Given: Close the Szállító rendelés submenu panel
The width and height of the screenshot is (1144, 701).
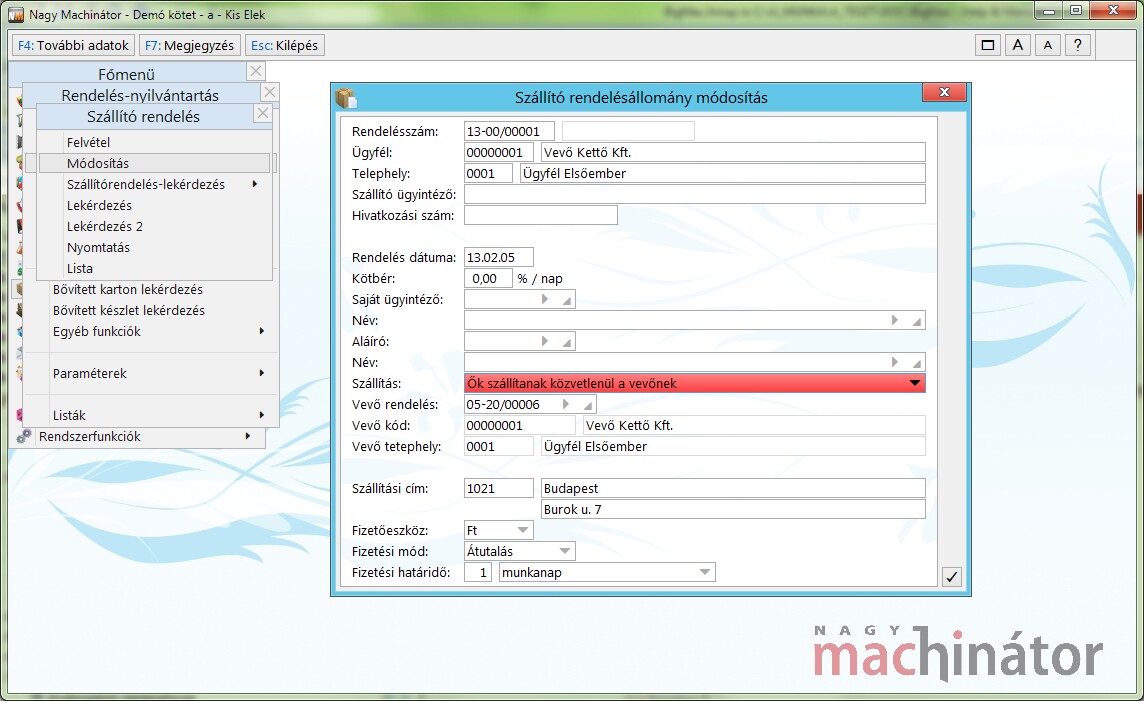Looking at the screenshot, I should pyautogui.click(x=263, y=113).
